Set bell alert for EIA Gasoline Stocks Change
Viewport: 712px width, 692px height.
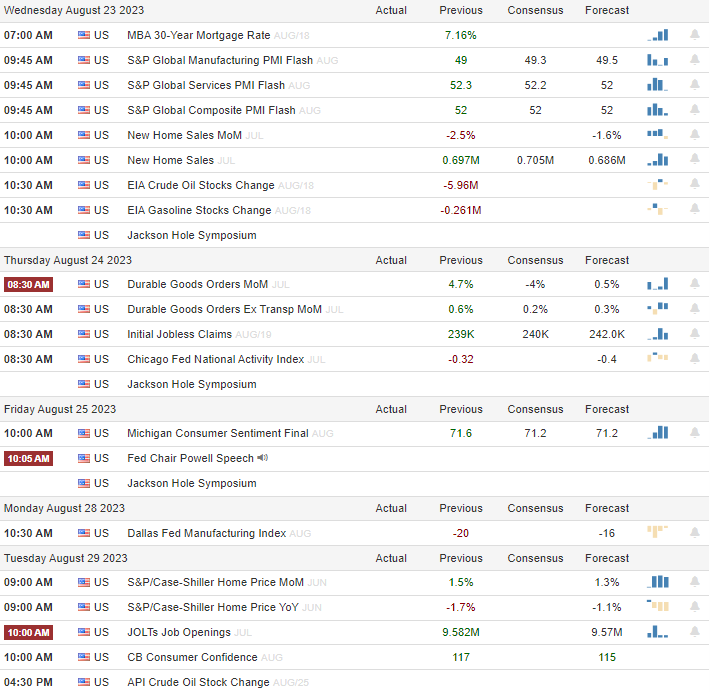(694, 209)
